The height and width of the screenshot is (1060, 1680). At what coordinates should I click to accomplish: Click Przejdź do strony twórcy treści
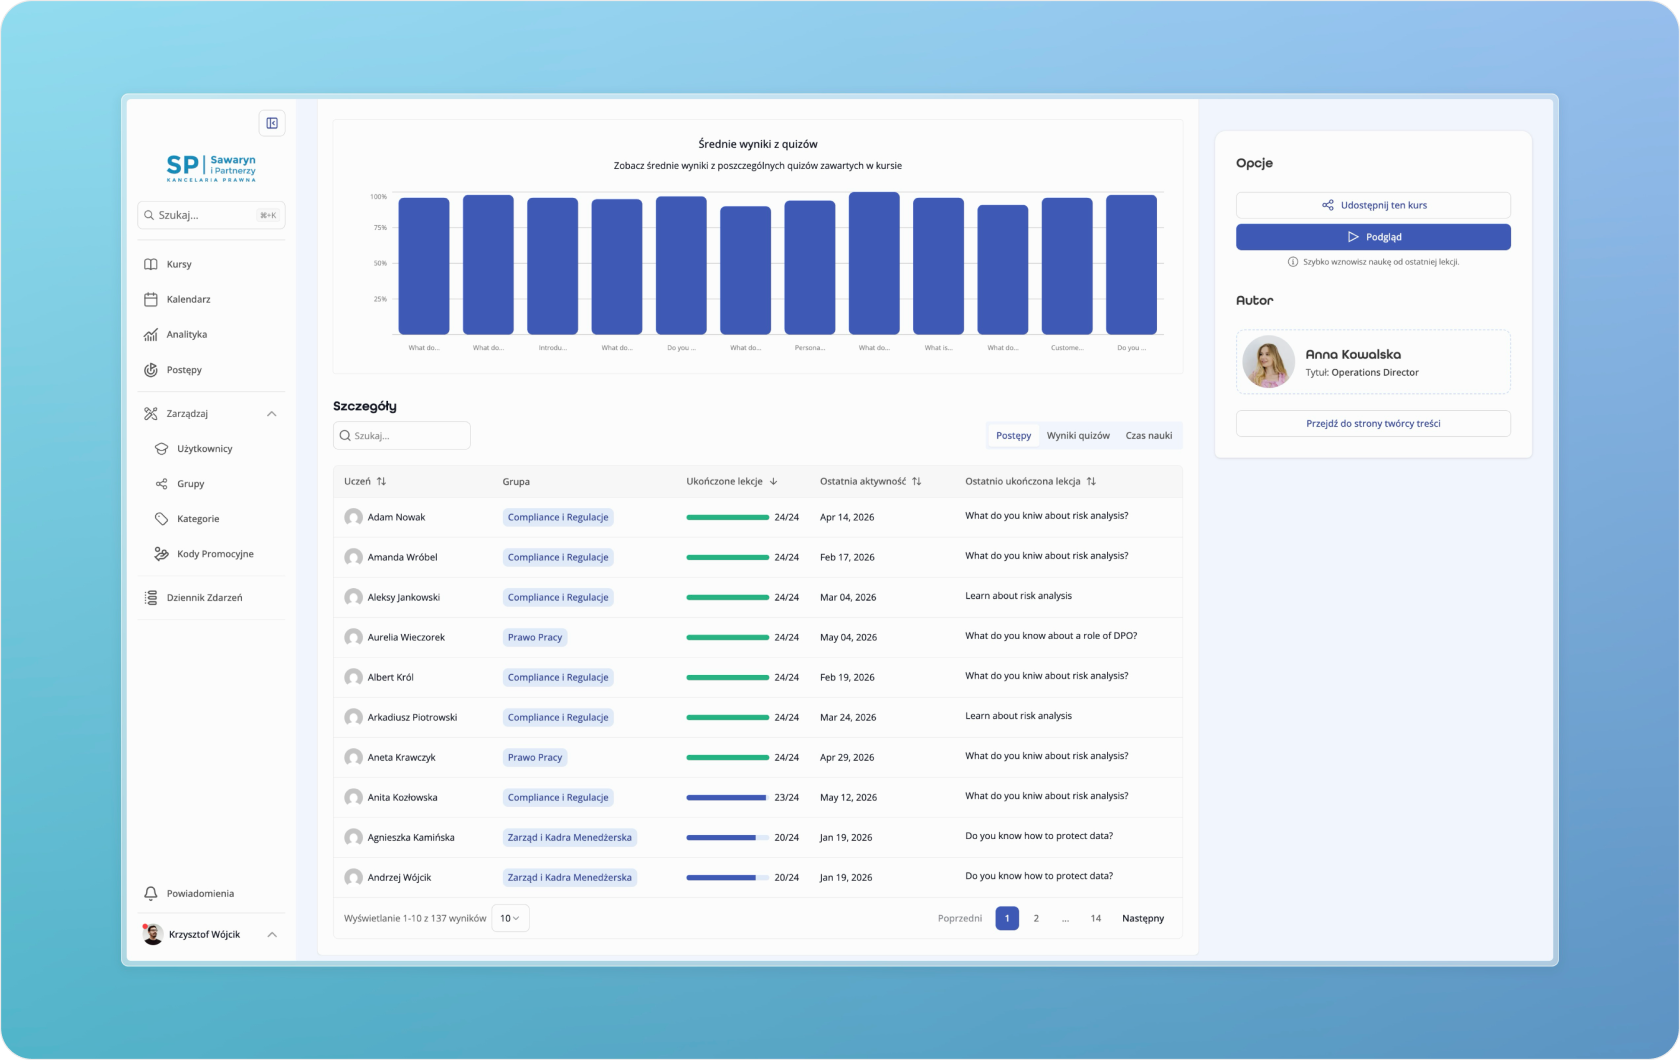(1373, 423)
